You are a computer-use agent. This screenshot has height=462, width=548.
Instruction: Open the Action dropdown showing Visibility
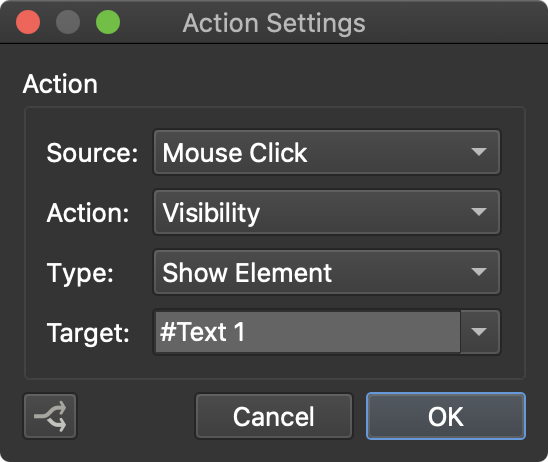coord(327,212)
